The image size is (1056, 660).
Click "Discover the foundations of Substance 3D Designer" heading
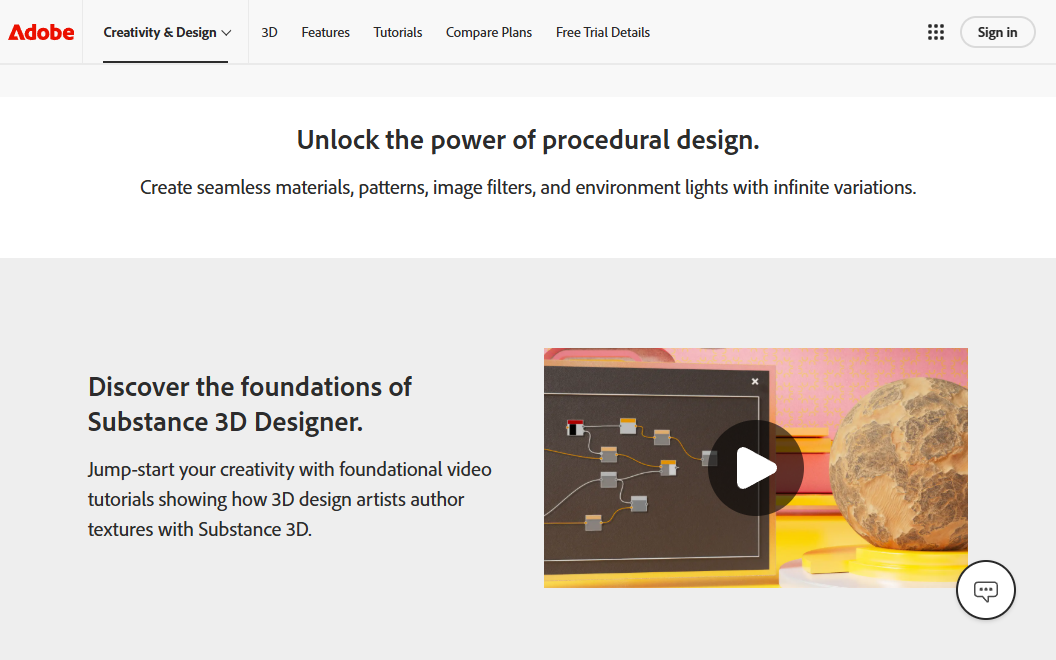coord(250,404)
